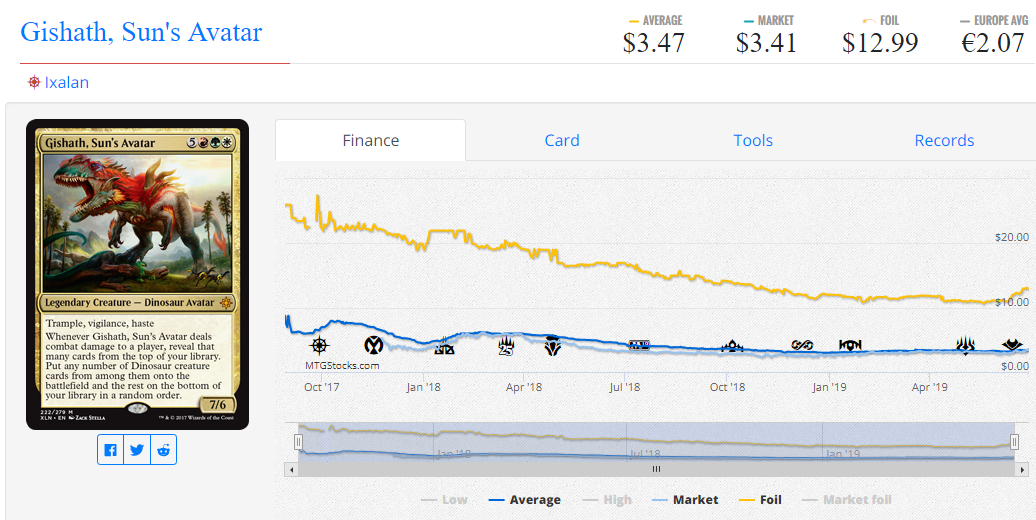The width and height of the screenshot is (1036, 520).
Task: Click the Core Set marker near Jul '18
Action: [x=639, y=344]
